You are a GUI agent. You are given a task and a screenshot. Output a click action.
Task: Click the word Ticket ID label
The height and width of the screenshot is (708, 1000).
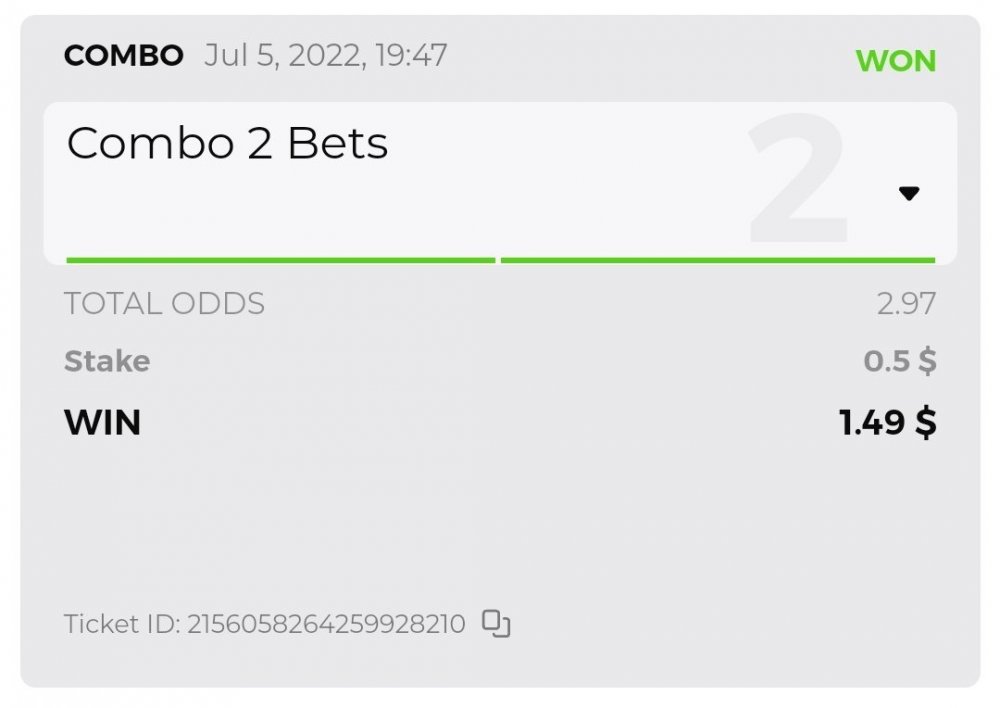pos(121,624)
